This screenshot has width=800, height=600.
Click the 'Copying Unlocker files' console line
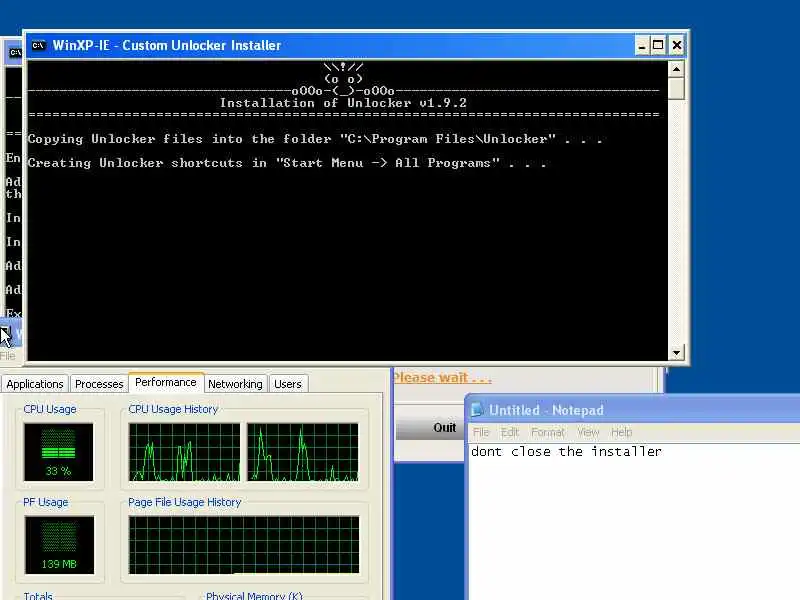(x=315, y=139)
